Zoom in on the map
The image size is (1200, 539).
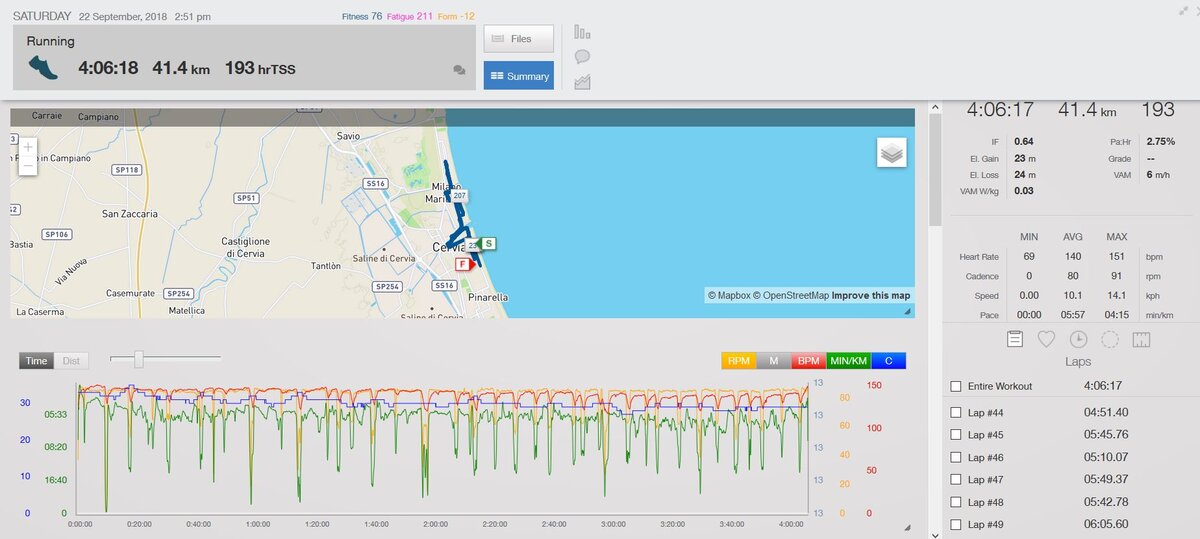click(x=27, y=147)
